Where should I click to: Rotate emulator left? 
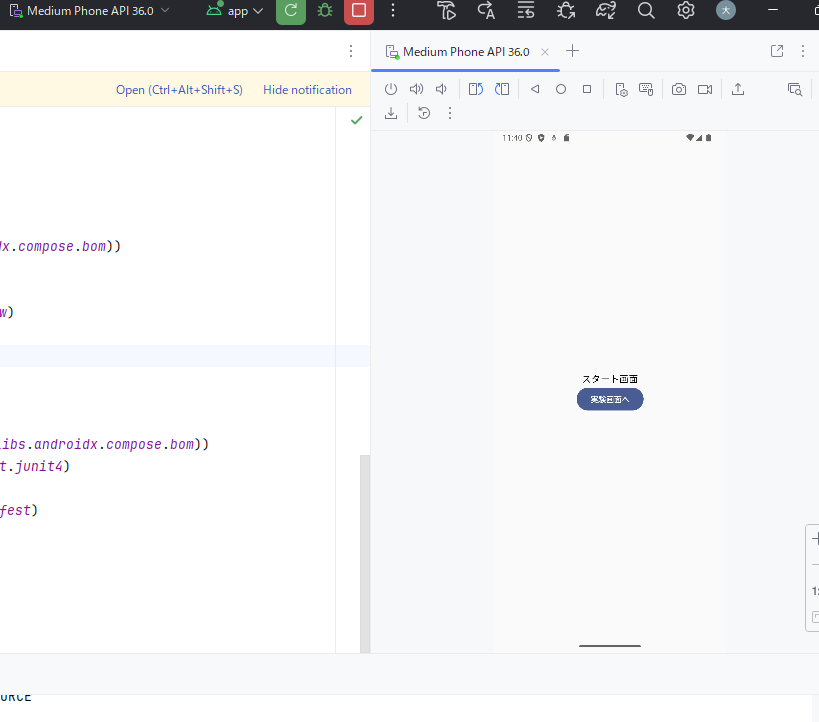tap(476, 89)
